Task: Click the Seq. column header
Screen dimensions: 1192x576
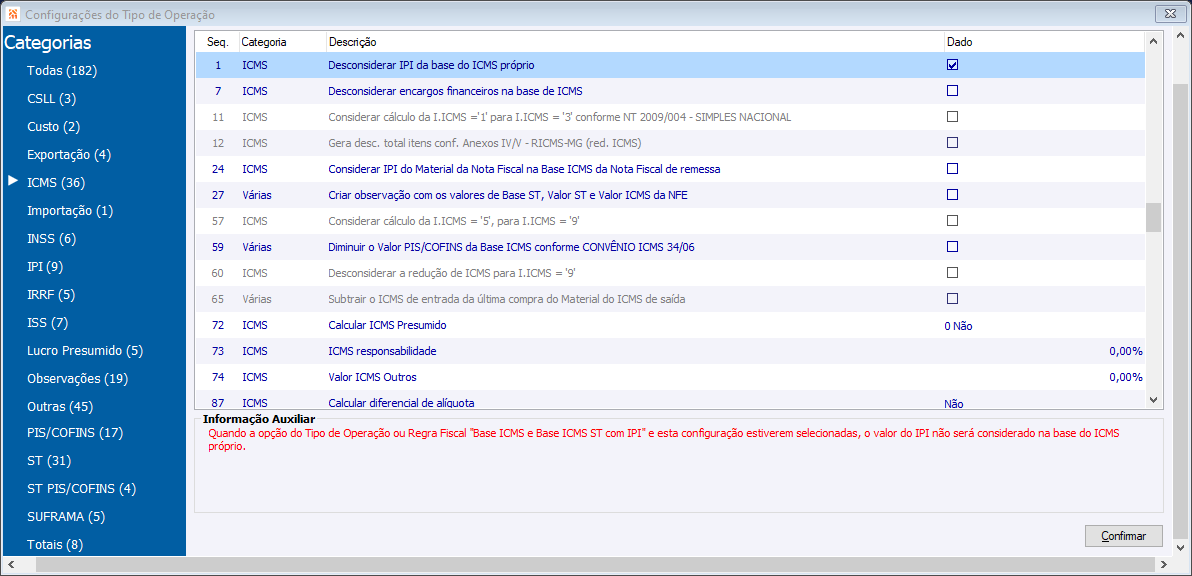Action: [217, 42]
